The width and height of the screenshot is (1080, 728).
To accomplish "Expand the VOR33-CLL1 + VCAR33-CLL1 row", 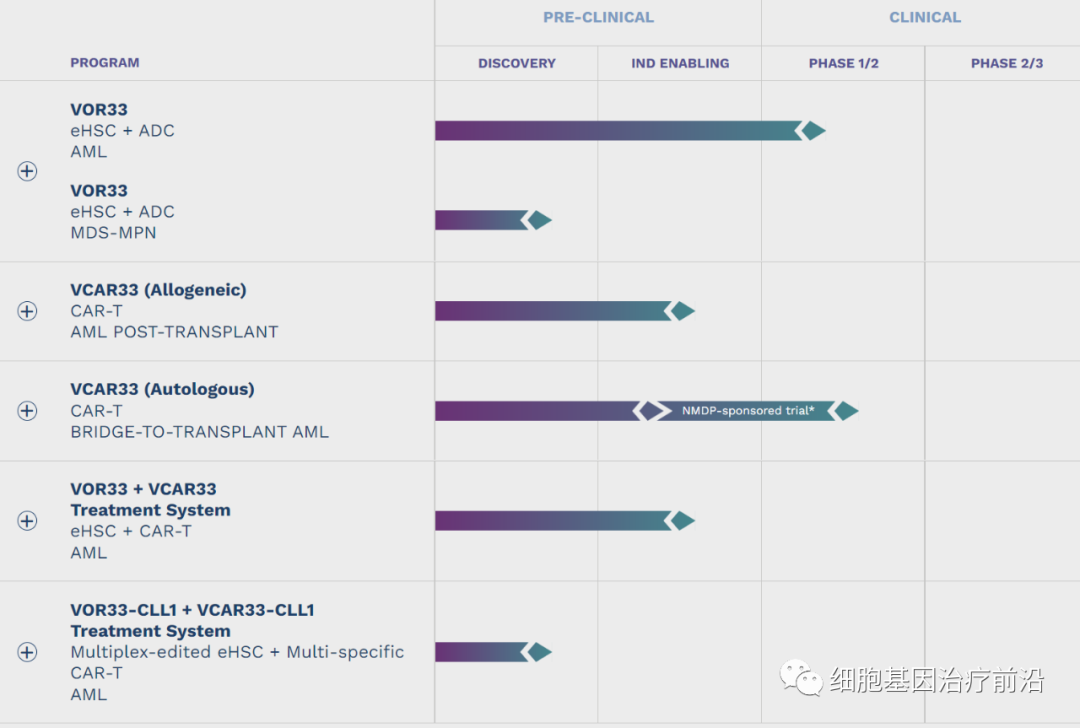I will pyautogui.click(x=27, y=652).
